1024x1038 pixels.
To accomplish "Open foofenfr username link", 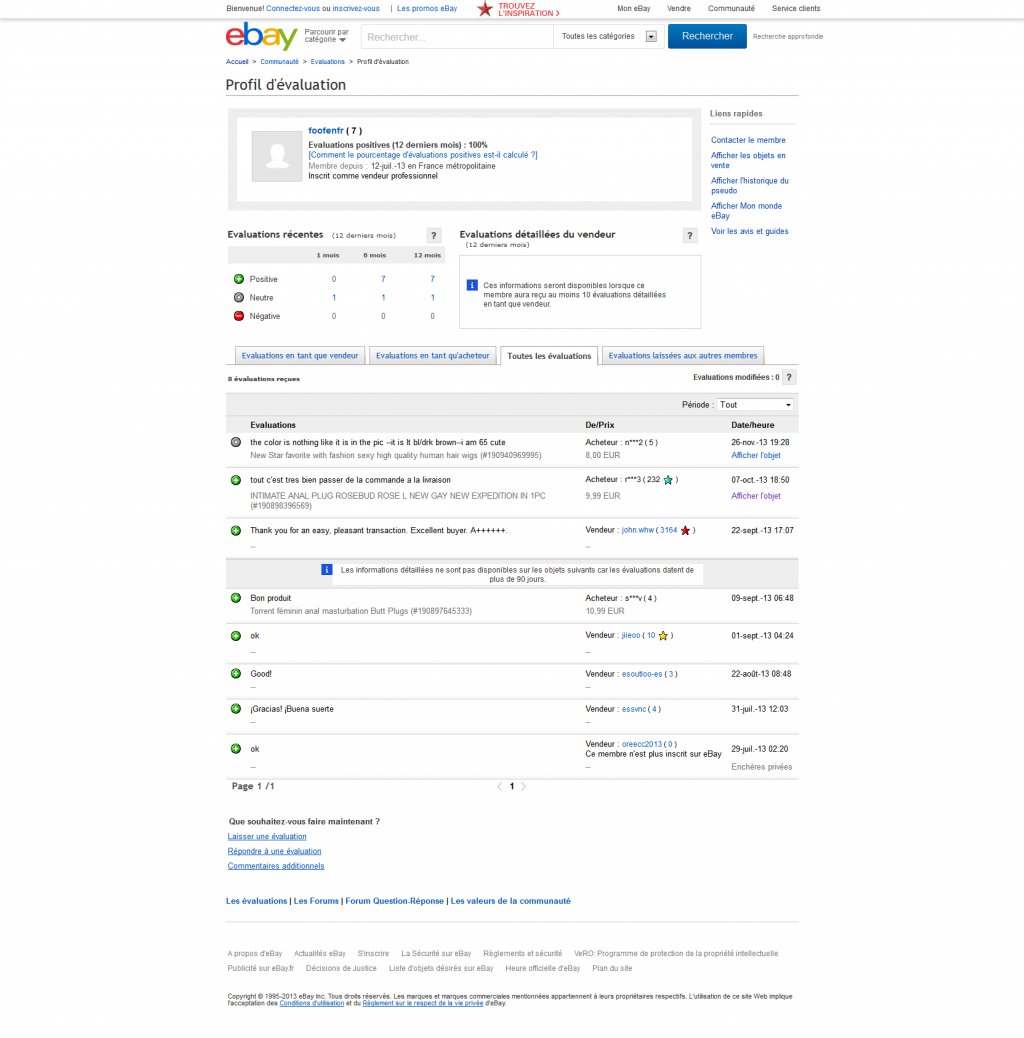I will (x=326, y=130).
